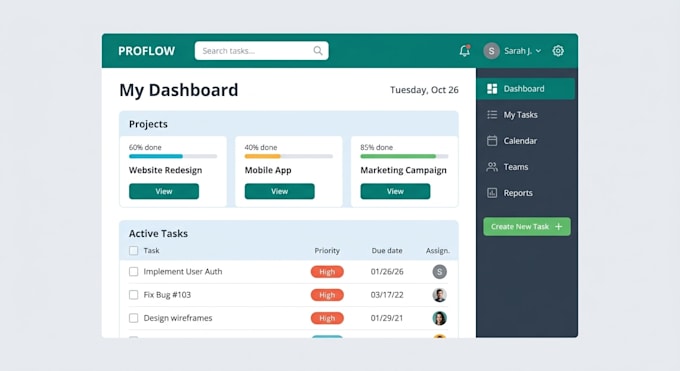The height and width of the screenshot is (371, 680).
Task: Click the Fix Bug #103 task name
Action: click(x=167, y=295)
